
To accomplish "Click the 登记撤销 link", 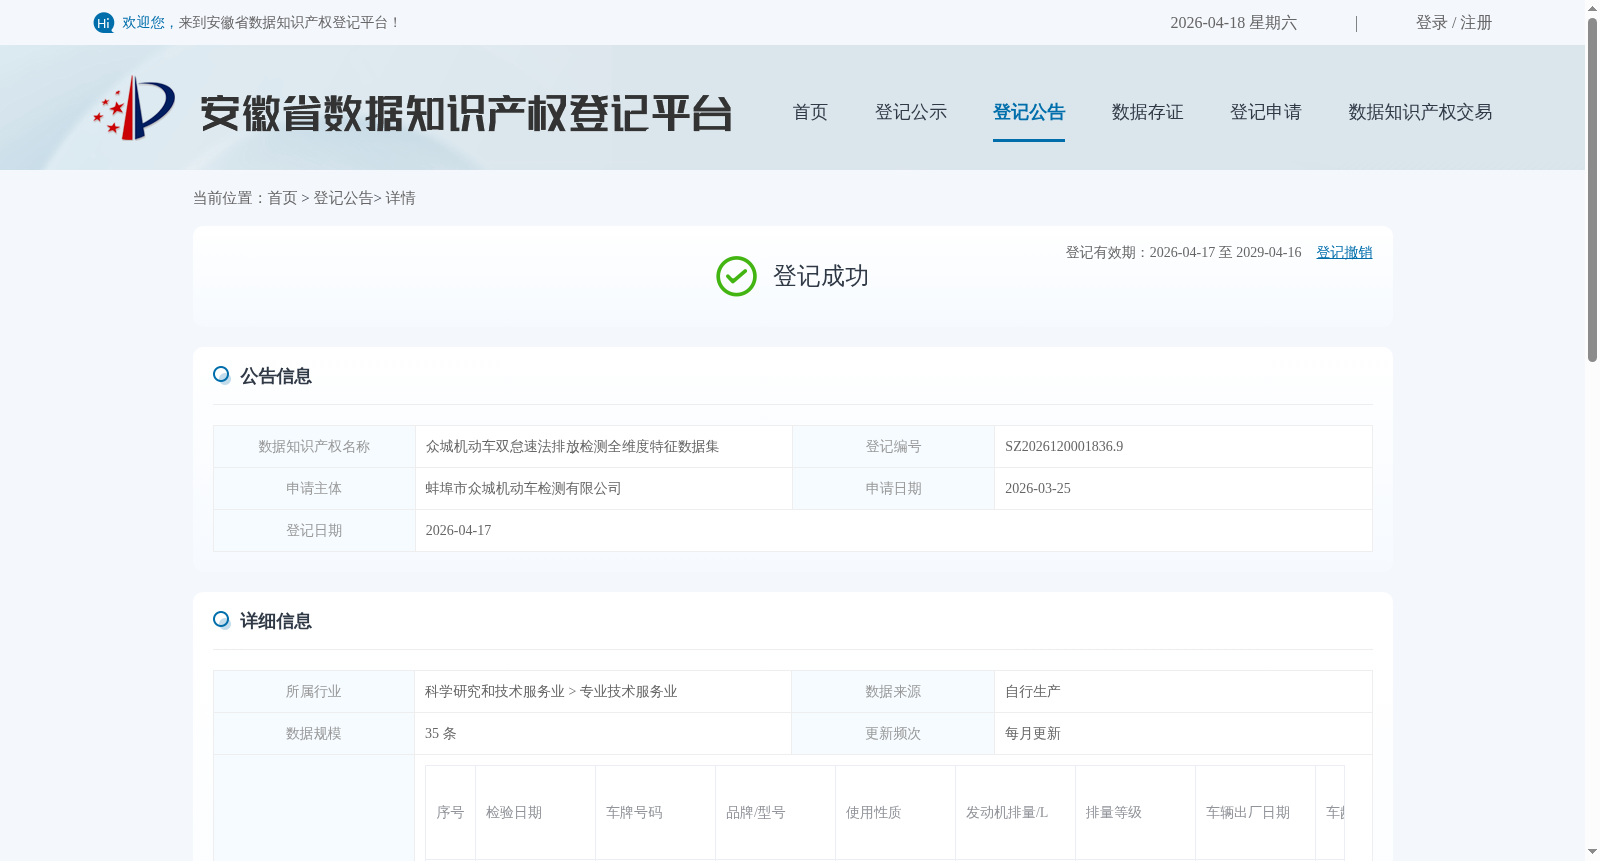I will [1344, 252].
